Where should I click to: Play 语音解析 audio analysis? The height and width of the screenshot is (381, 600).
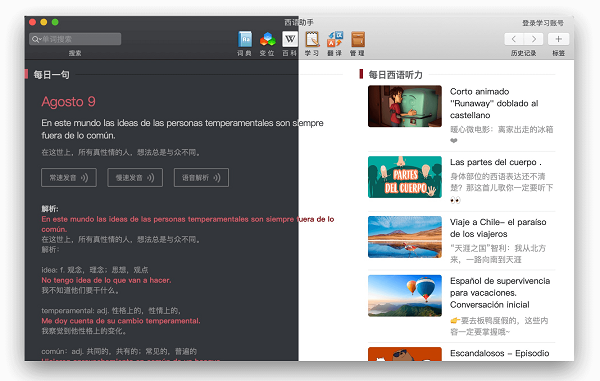201,177
